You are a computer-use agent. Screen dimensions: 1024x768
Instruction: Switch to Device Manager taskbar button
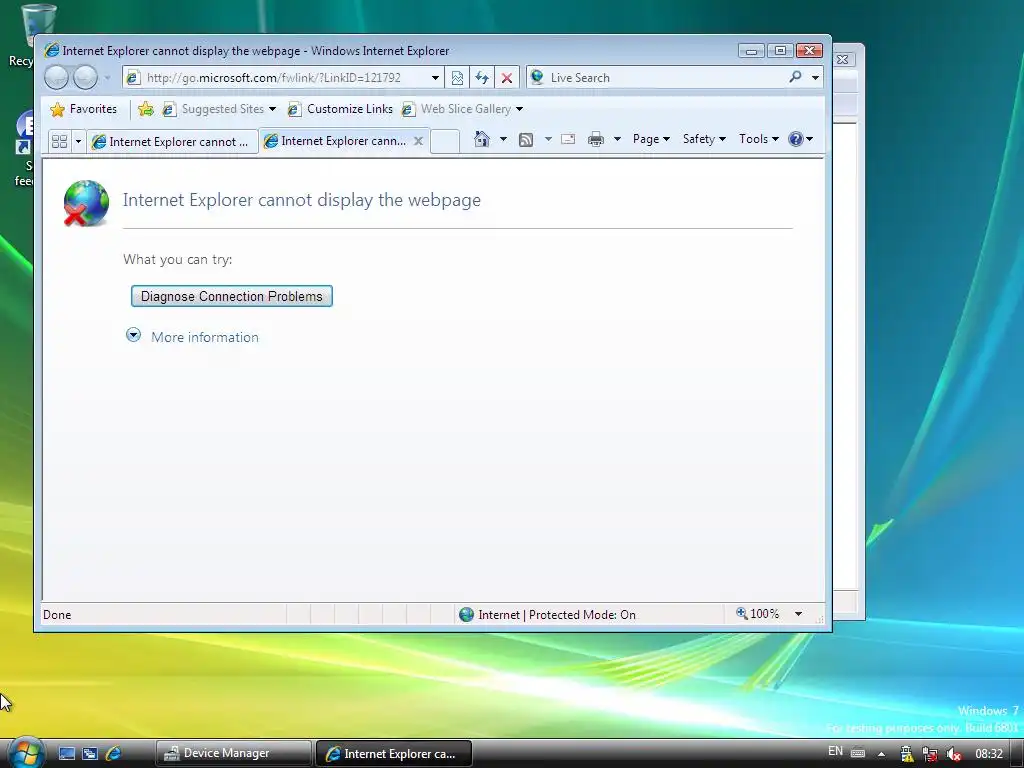pyautogui.click(x=233, y=753)
